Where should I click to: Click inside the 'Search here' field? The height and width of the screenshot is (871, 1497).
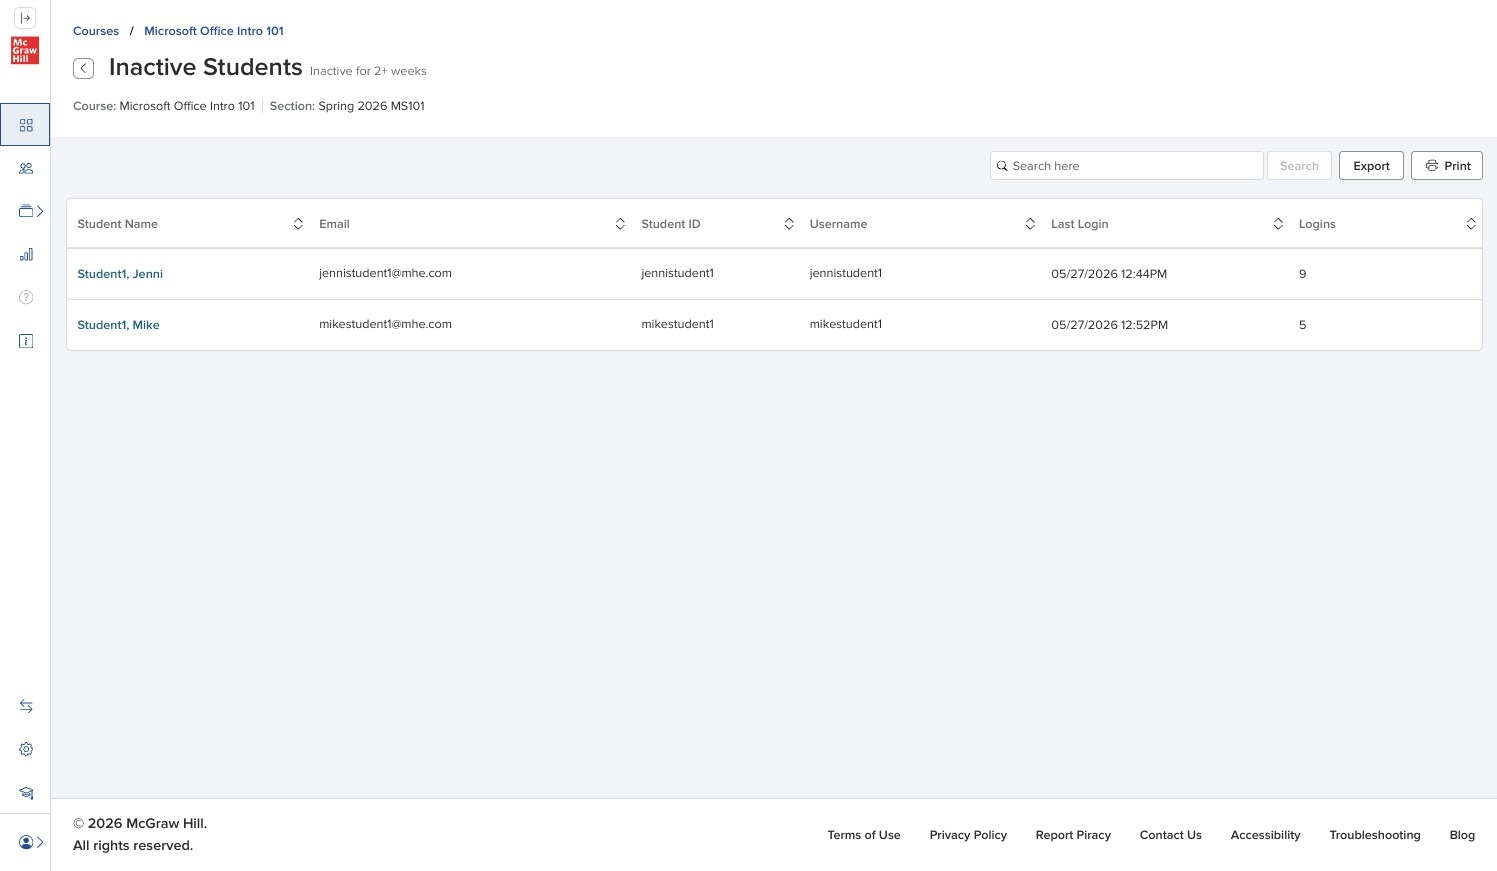[1127, 166]
